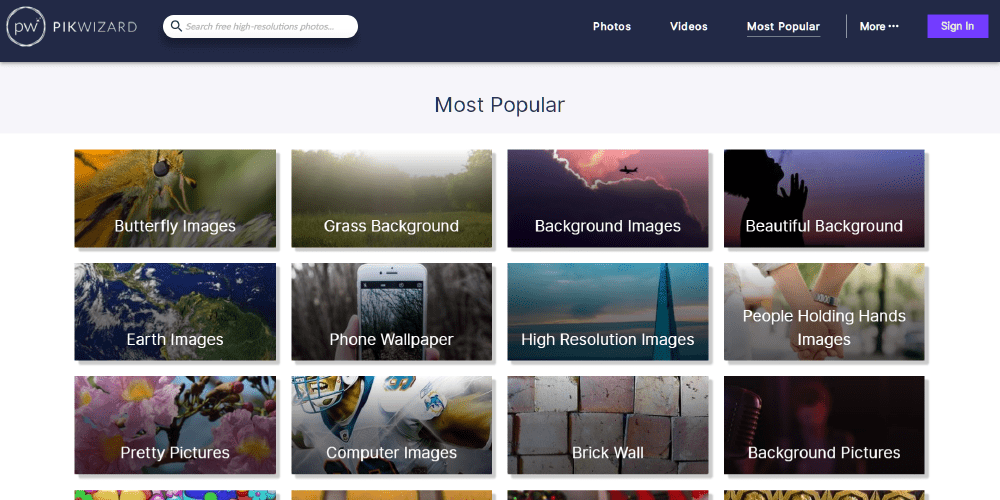Open the Photos menu item
Viewport: 1000px width, 500px height.
point(612,26)
